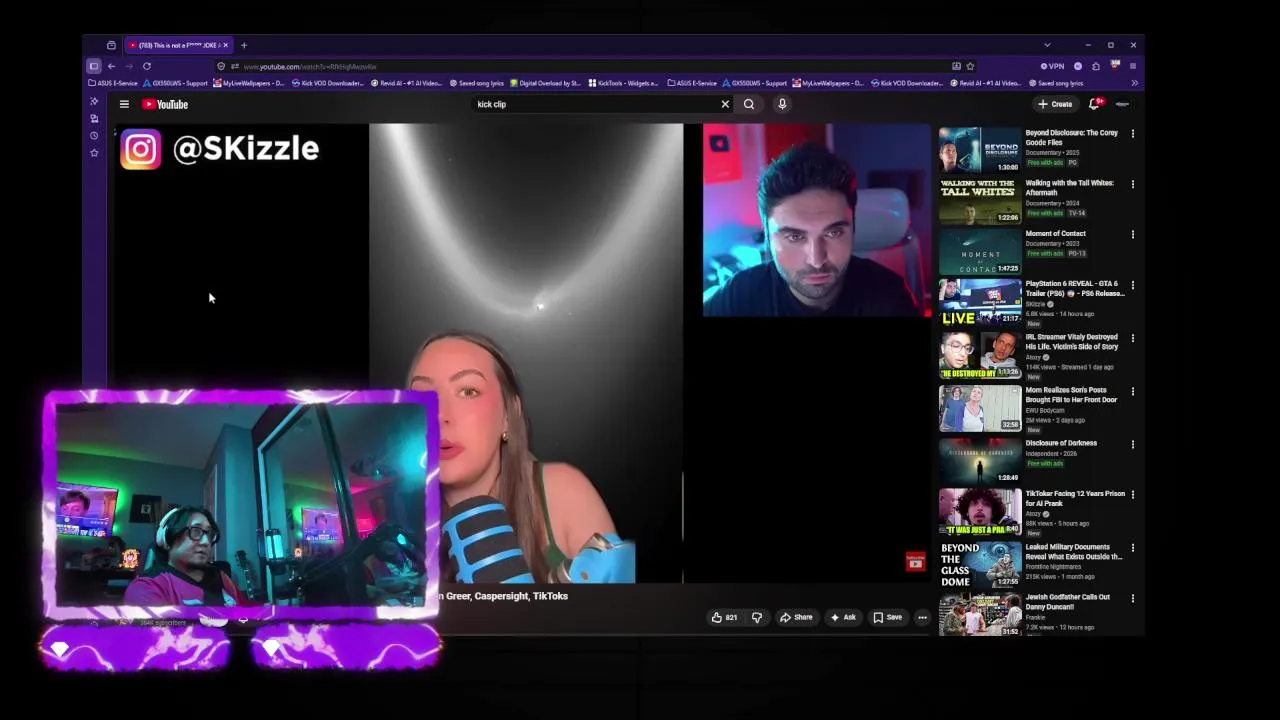The image size is (1280, 720).
Task: Open the sidebar history clock icon
Action: pos(94,135)
